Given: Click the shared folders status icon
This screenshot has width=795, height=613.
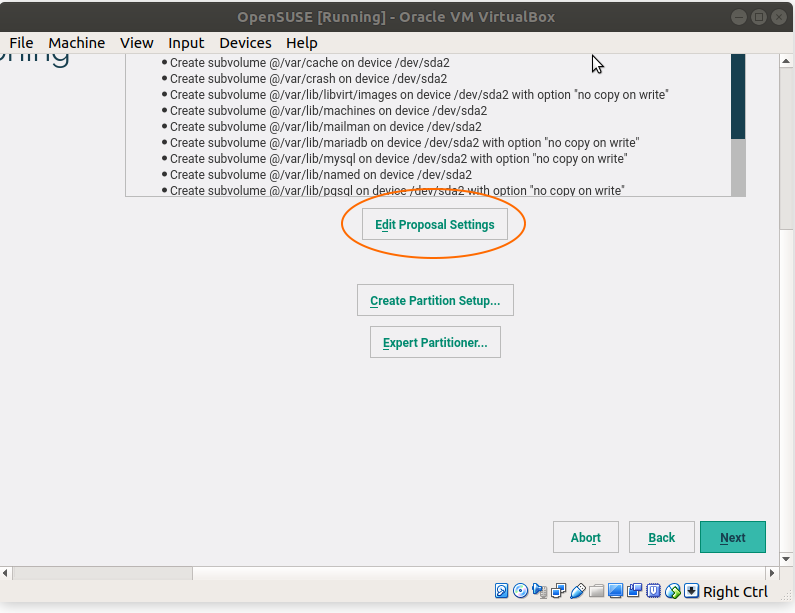Looking at the screenshot, I should tap(596, 591).
